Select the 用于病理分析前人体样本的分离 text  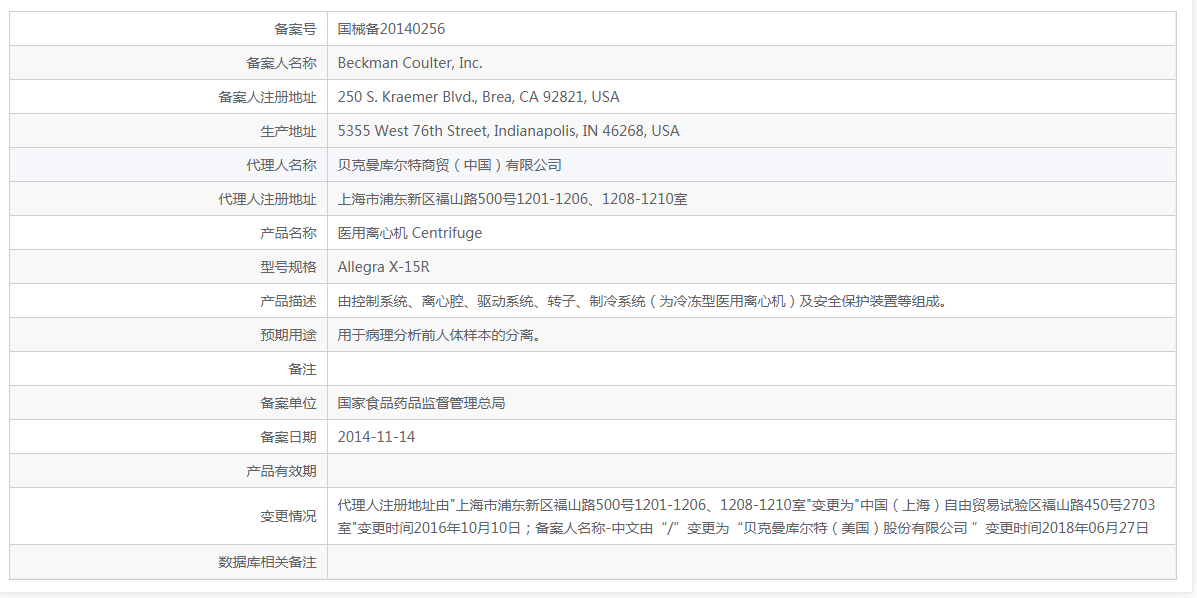point(442,335)
